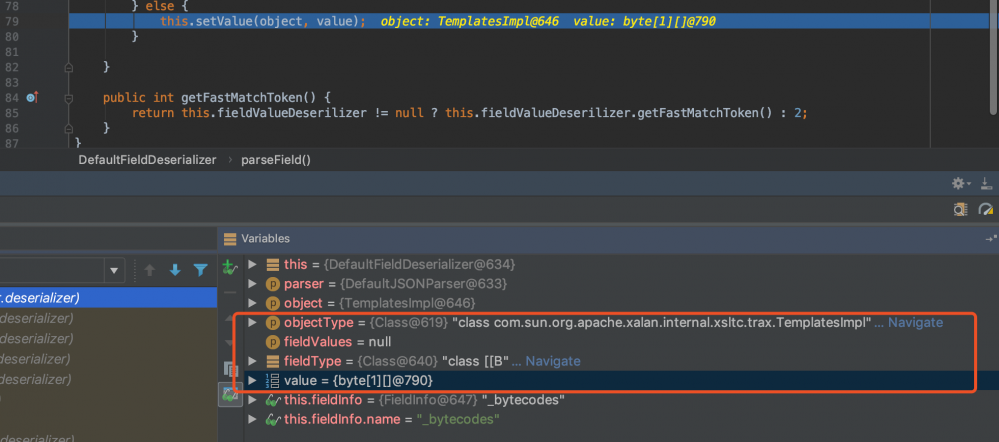Click inline hint 'value: byte[1][]@790'
Image resolution: width=999 pixels, height=442 pixels.
point(644,21)
